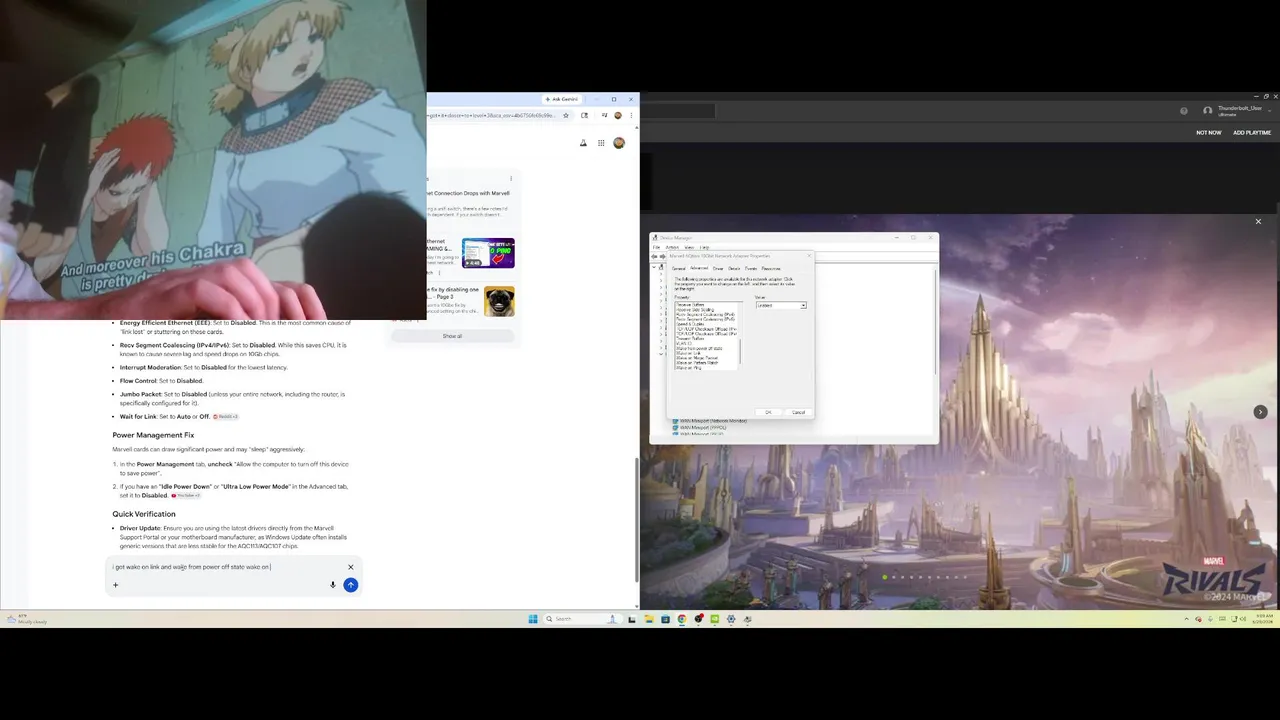Open the gaming video thumbnail result
Screen dimensions: 1280x720
click(x=488, y=253)
